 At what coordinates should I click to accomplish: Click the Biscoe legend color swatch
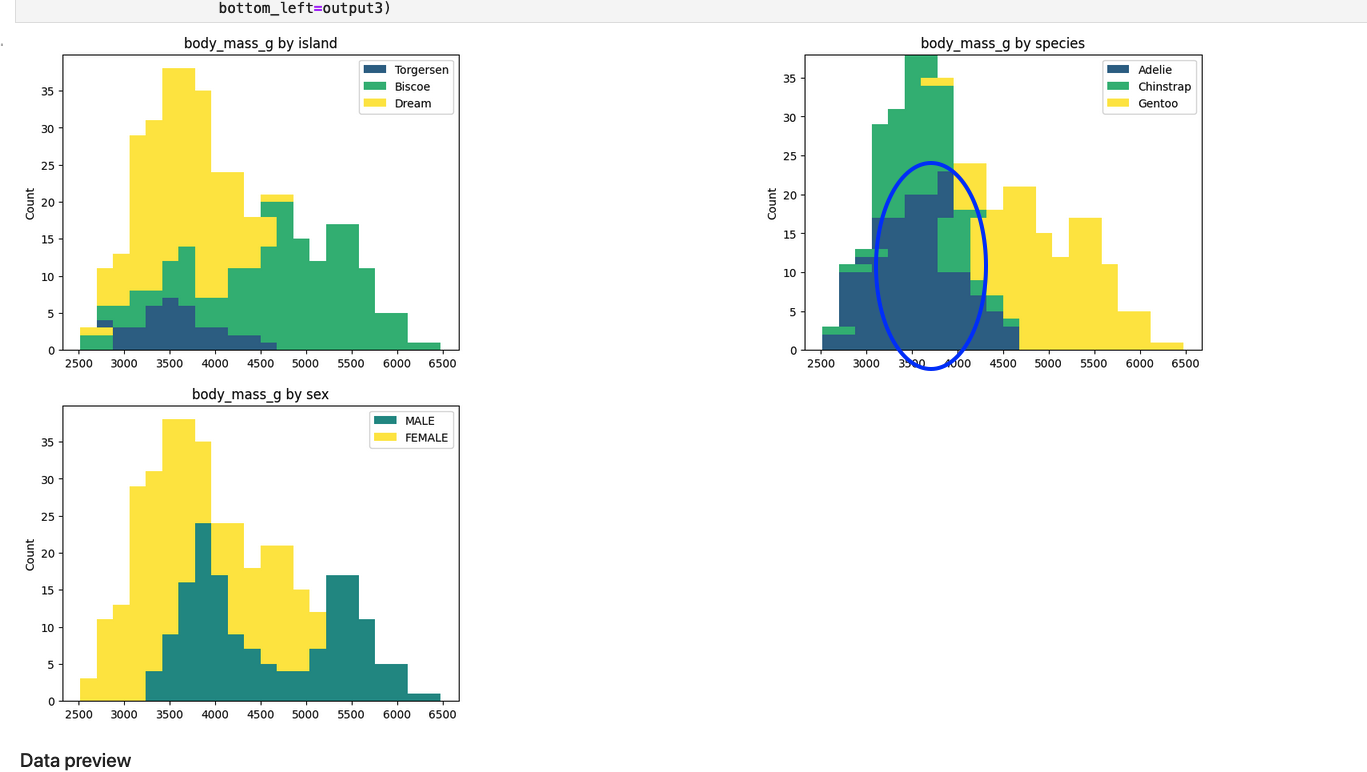tap(376, 86)
